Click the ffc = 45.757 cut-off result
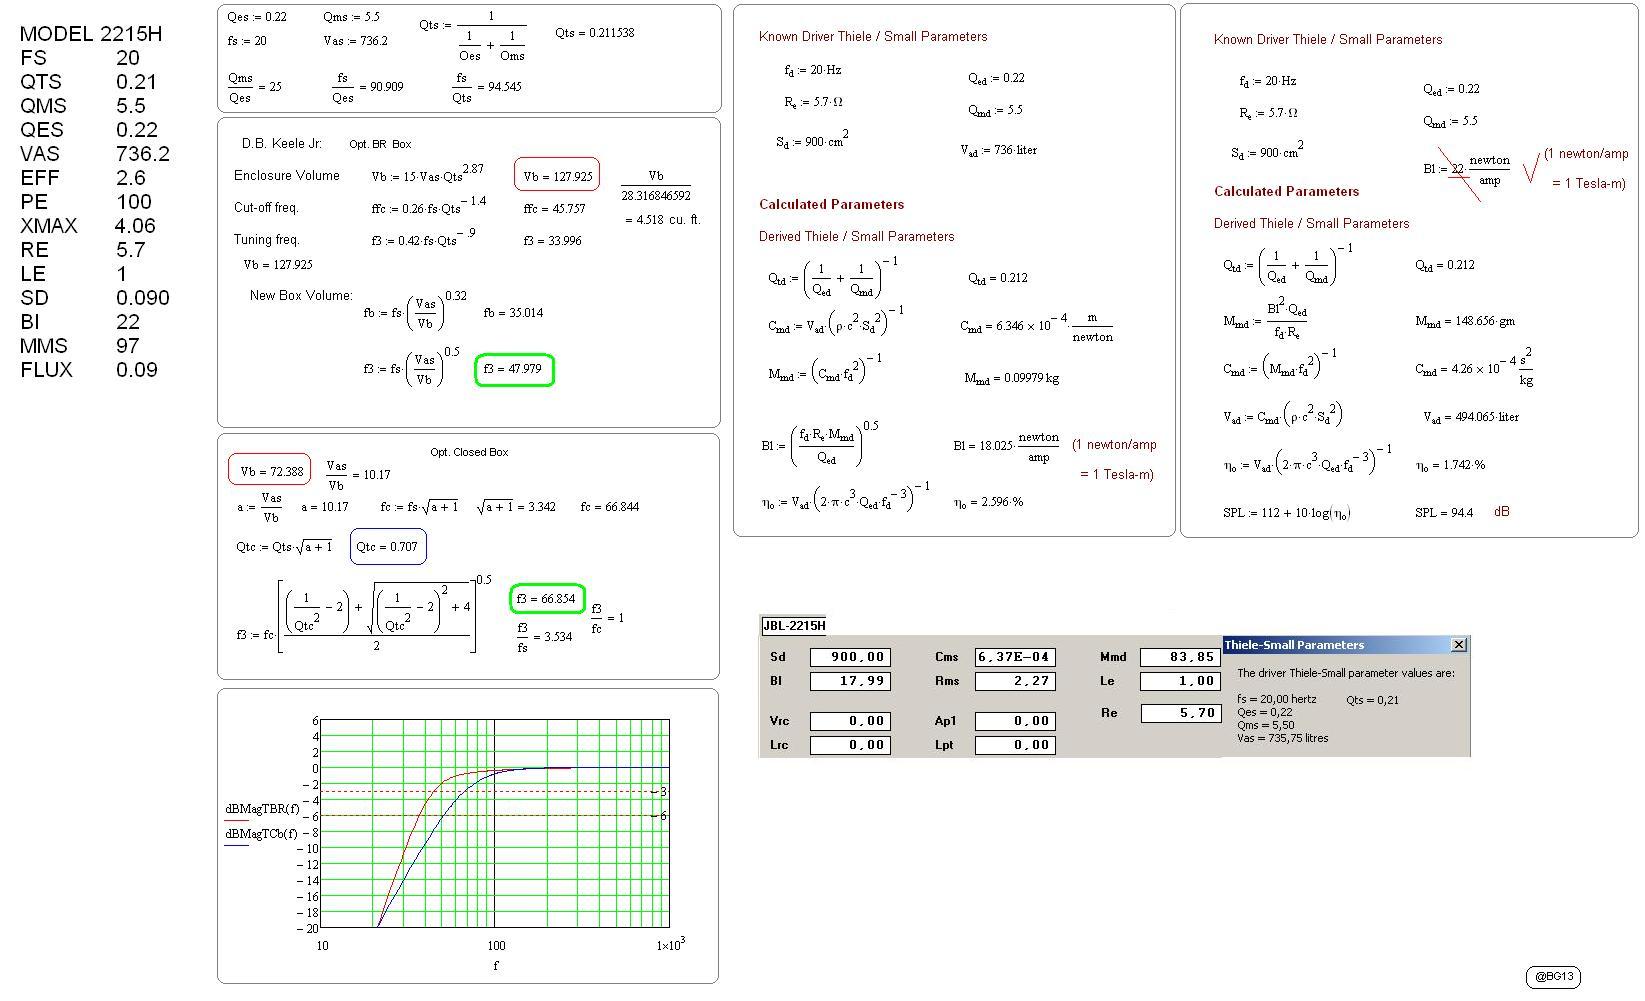1645x1001 pixels. pyautogui.click(x=554, y=209)
